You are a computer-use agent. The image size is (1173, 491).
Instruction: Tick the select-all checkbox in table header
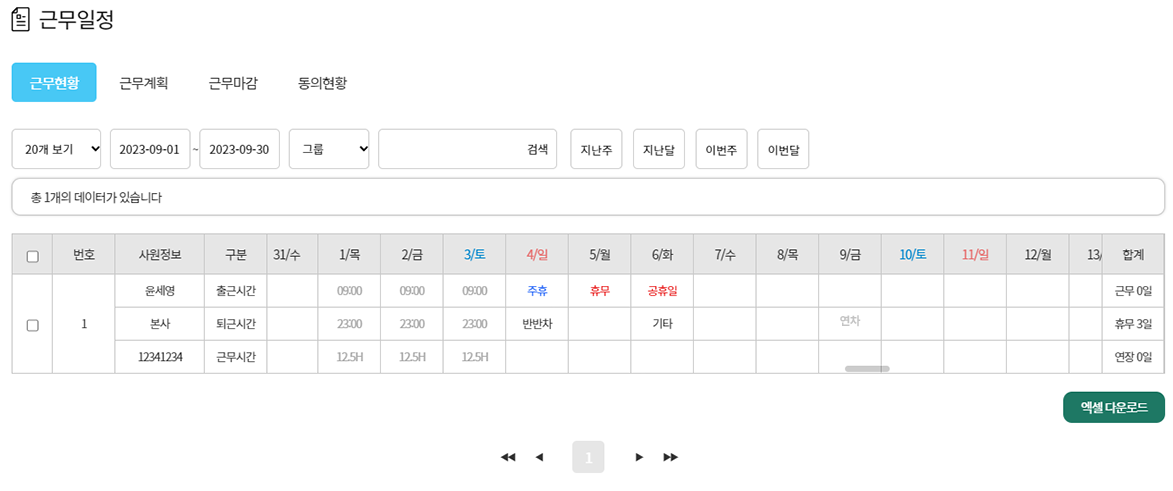click(32, 256)
